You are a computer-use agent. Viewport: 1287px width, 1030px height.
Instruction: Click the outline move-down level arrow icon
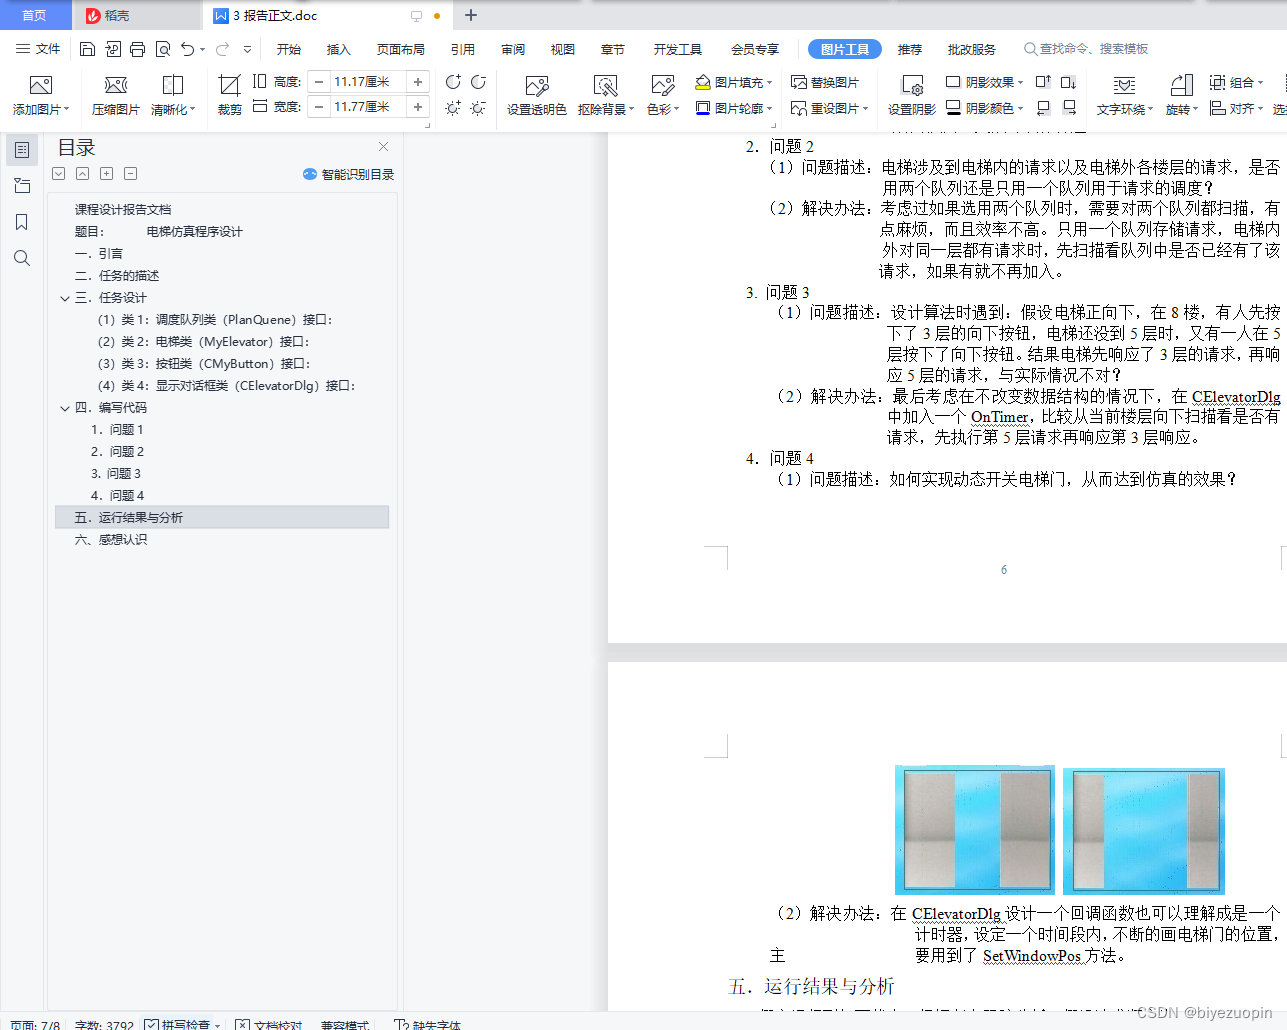point(59,173)
